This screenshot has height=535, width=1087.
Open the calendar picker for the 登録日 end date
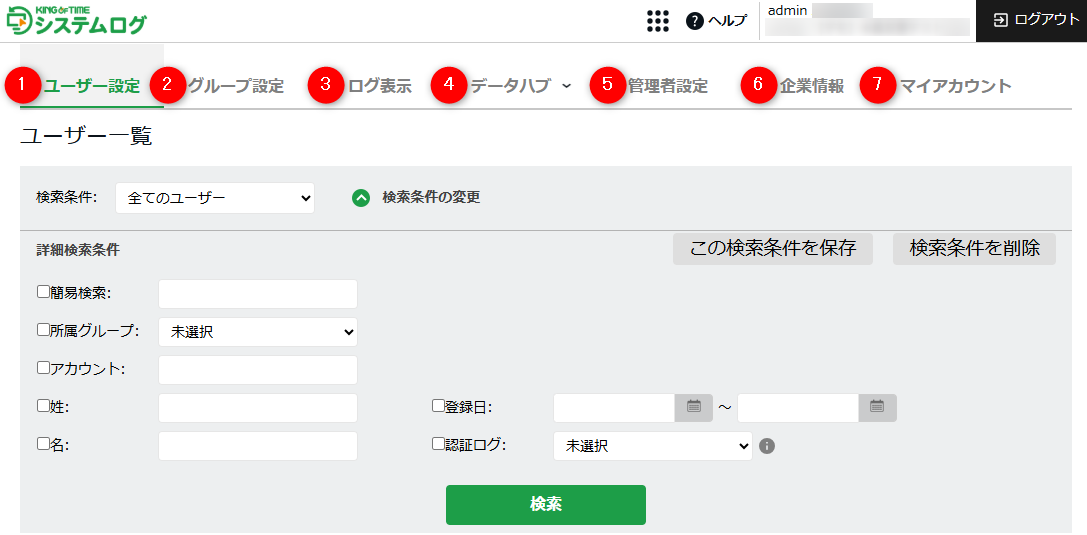pyautogui.click(x=878, y=407)
